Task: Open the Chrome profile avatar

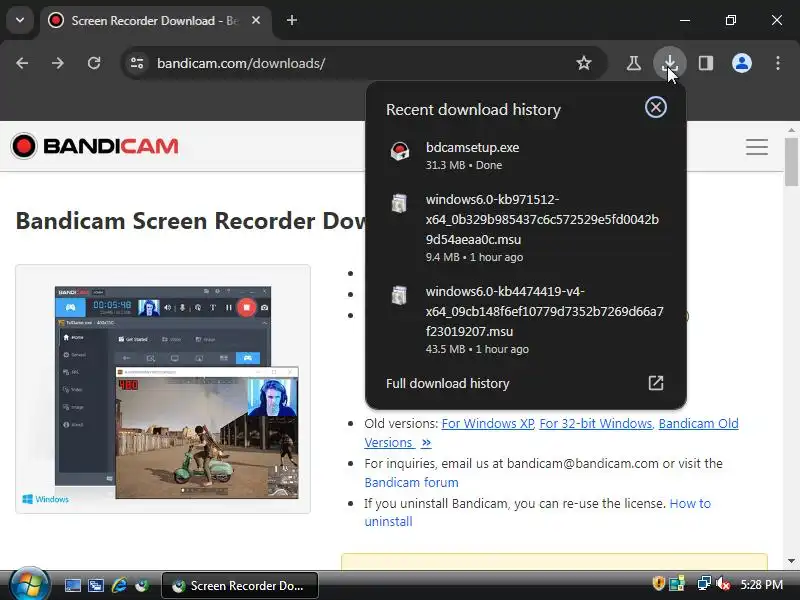Action: 741,63
